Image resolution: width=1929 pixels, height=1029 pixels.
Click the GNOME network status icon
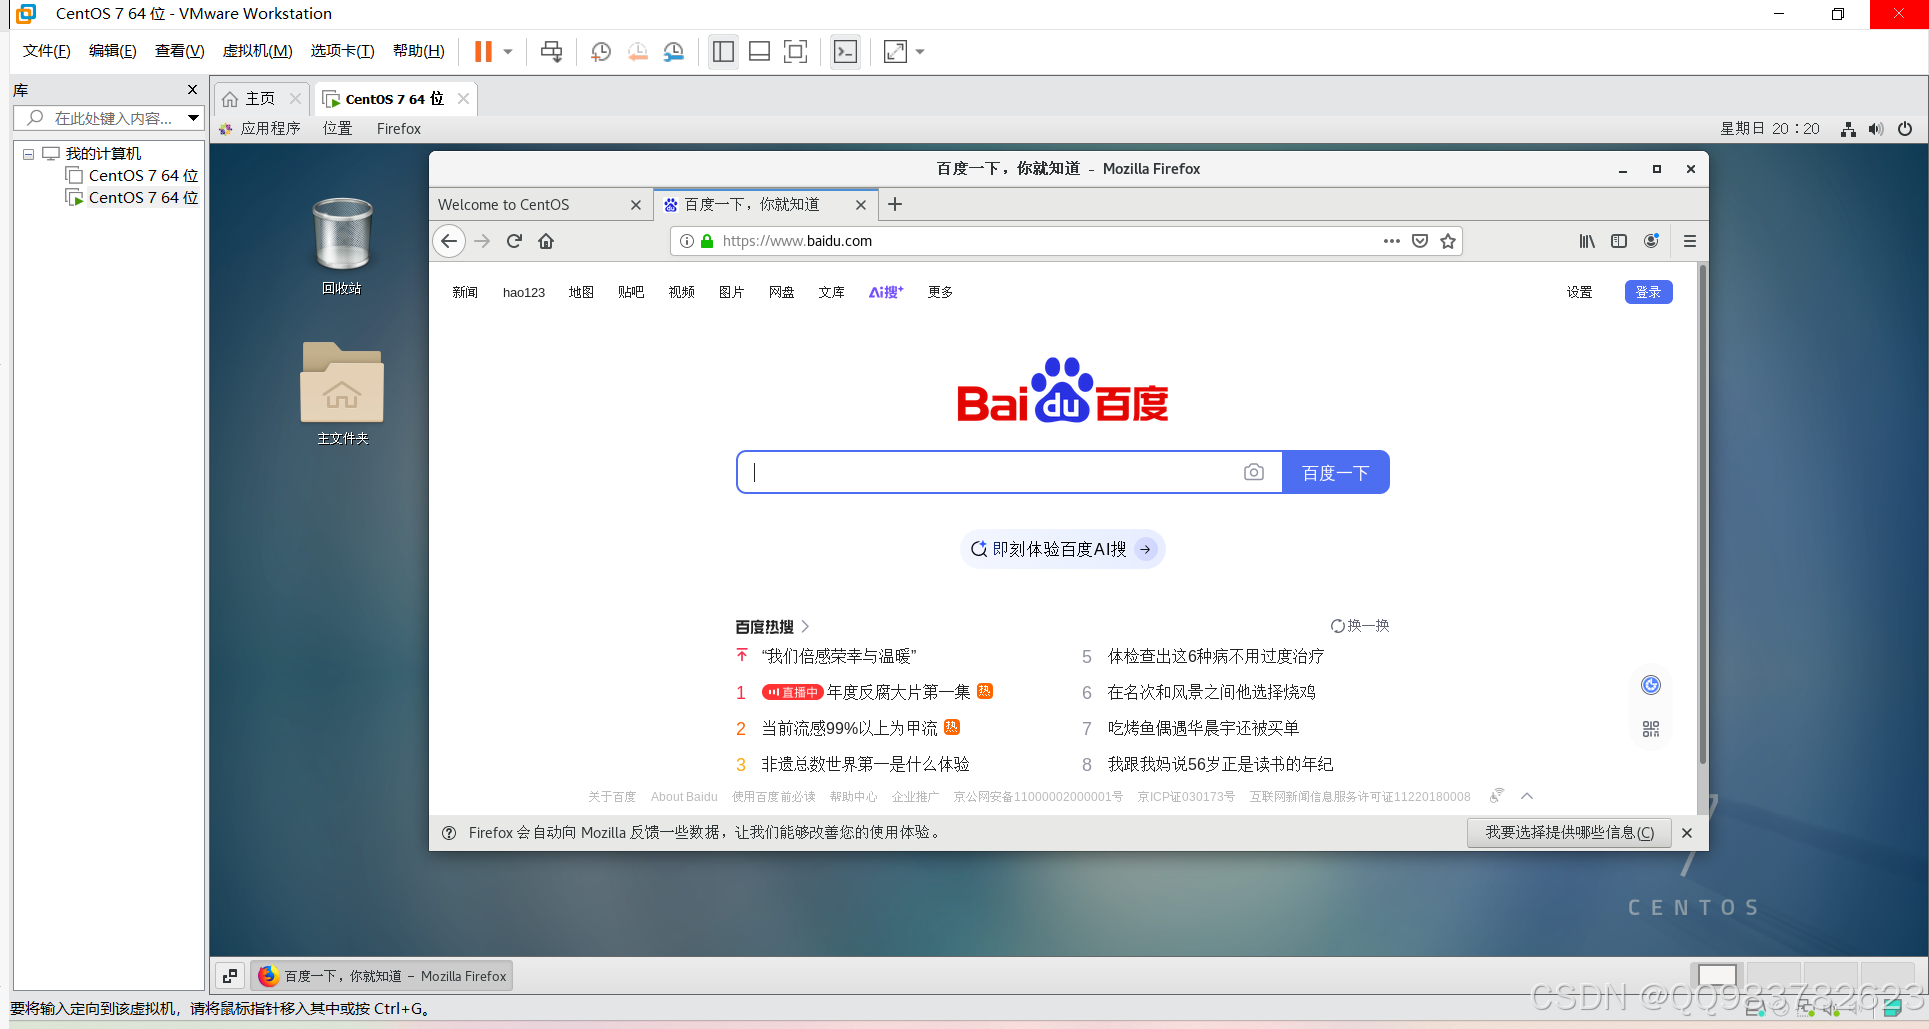[1848, 129]
